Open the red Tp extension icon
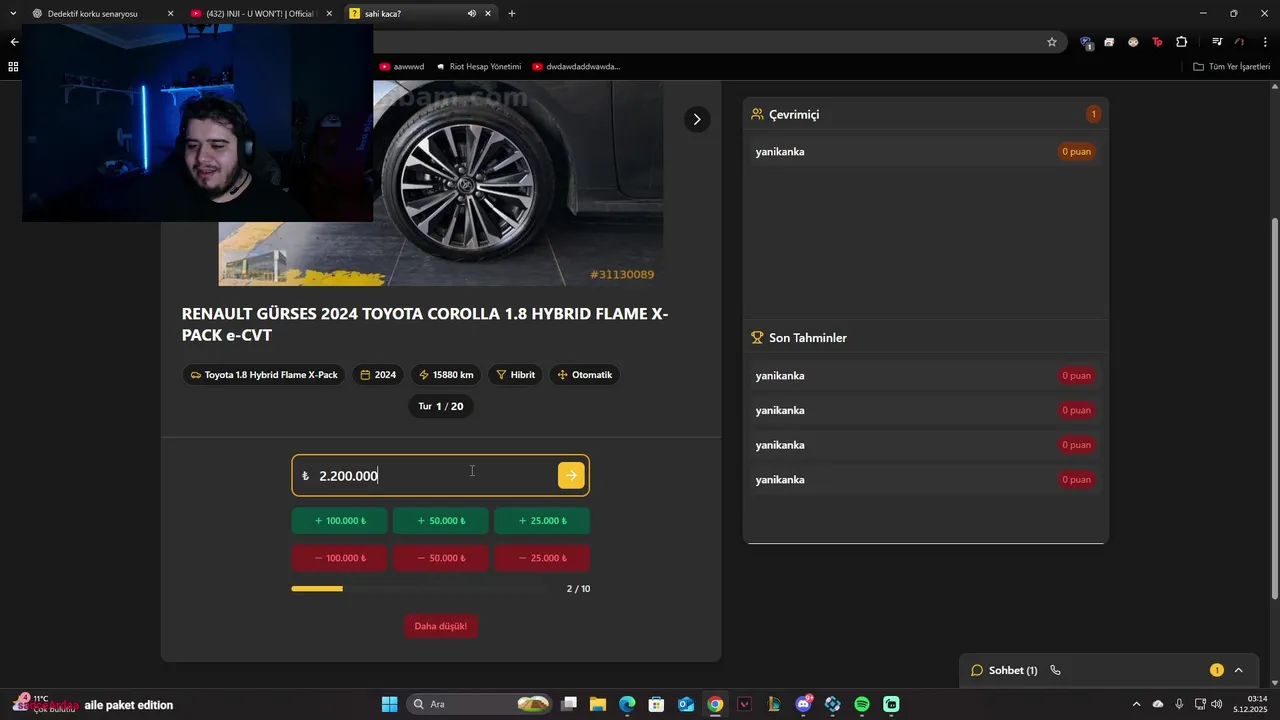1280x720 pixels. [x=1157, y=42]
